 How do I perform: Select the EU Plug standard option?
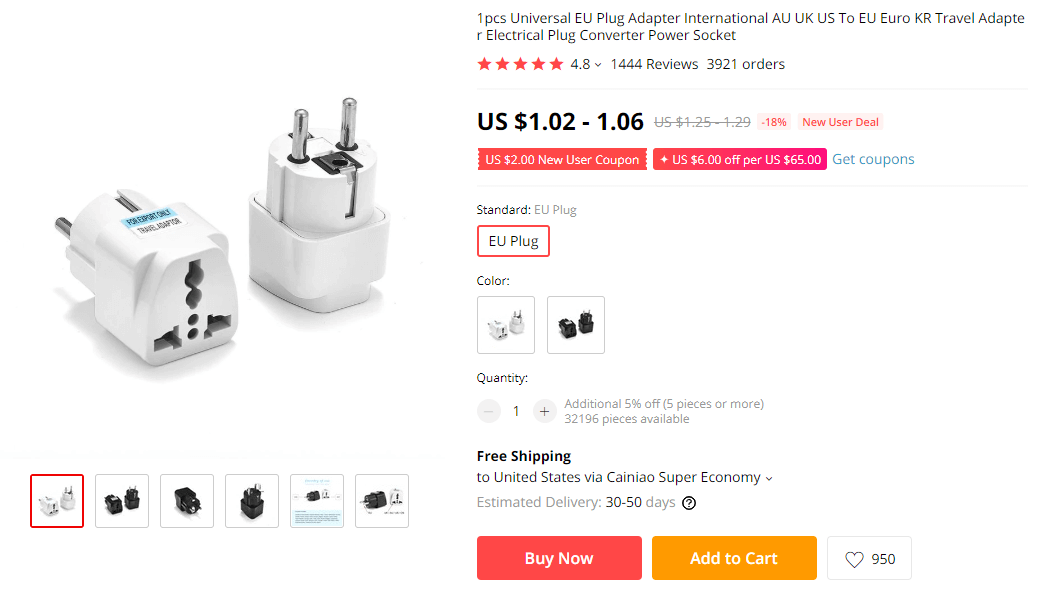click(x=513, y=241)
